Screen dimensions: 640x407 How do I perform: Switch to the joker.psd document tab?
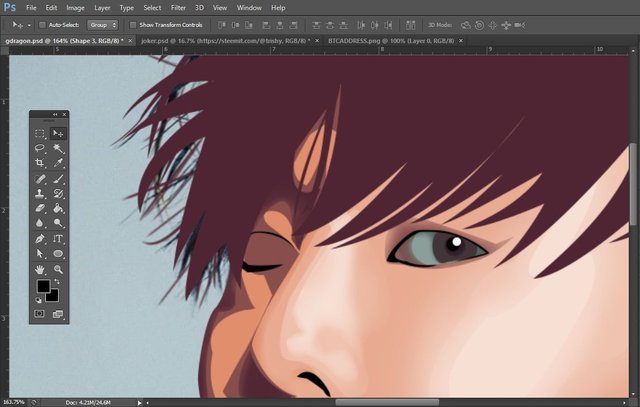[224, 41]
